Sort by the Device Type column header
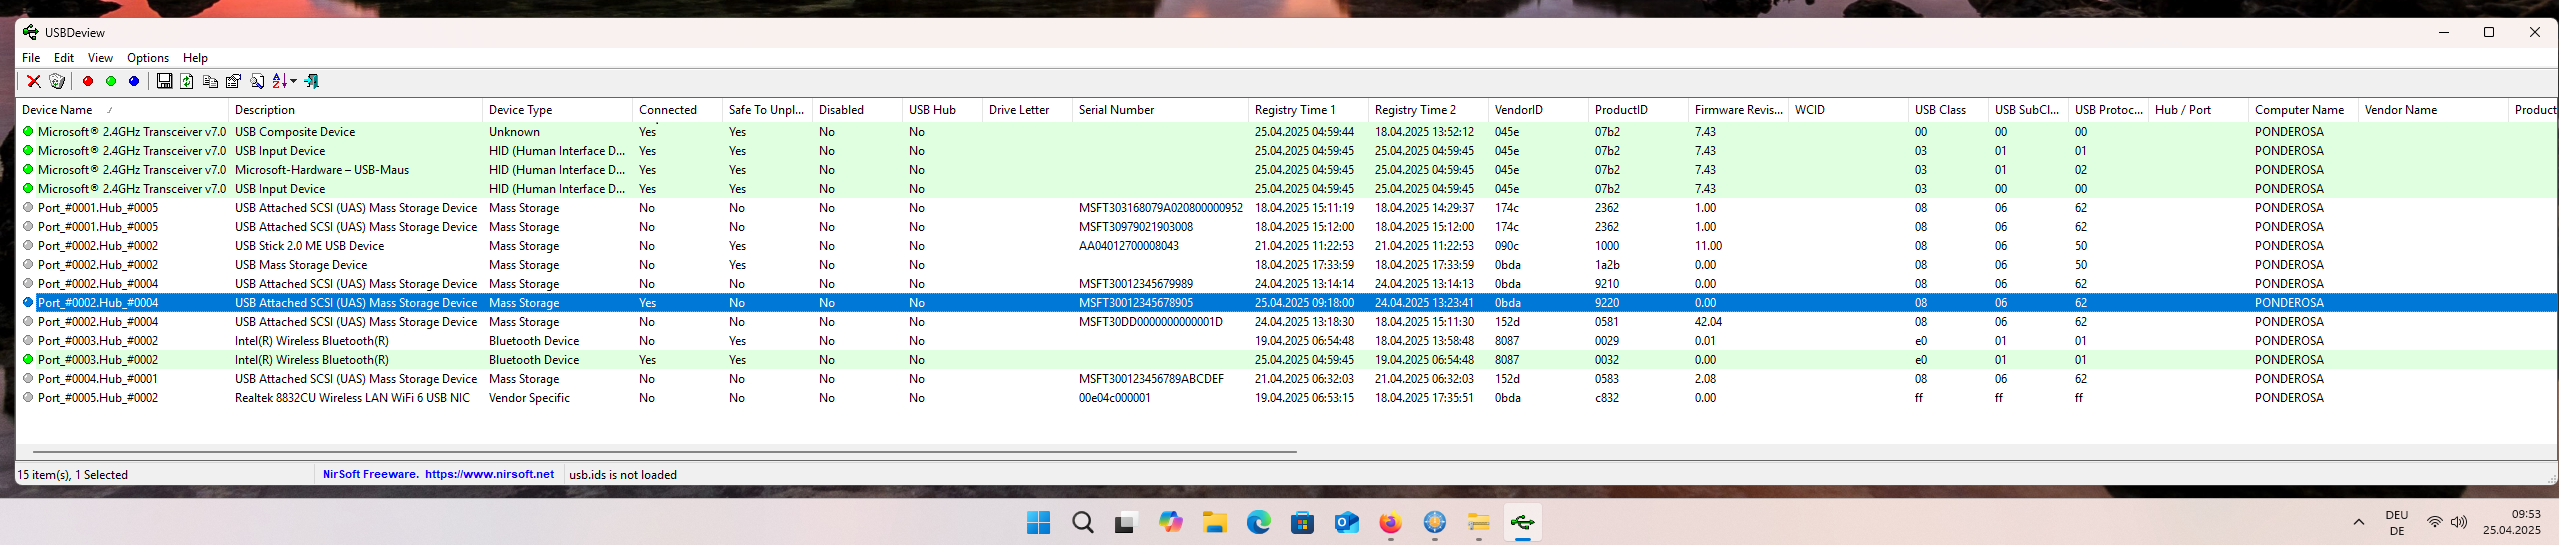Image resolution: width=2559 pixels, height=545 pixels. (558, 110)
